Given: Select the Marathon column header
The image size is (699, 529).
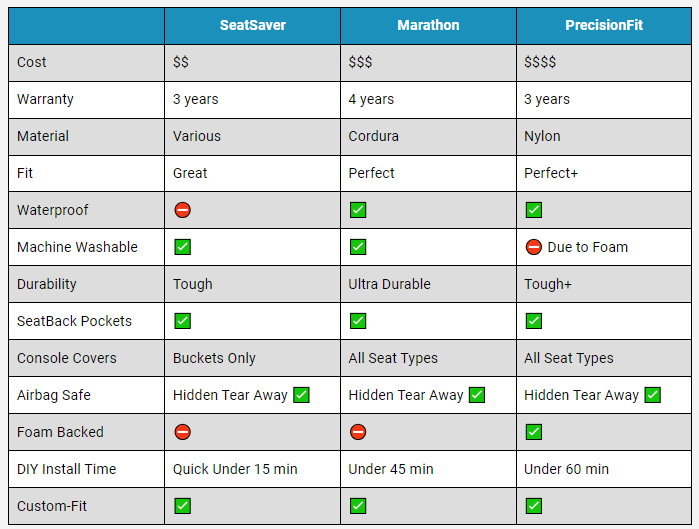Looking at the screenshot, I should [x=428, y=25].
